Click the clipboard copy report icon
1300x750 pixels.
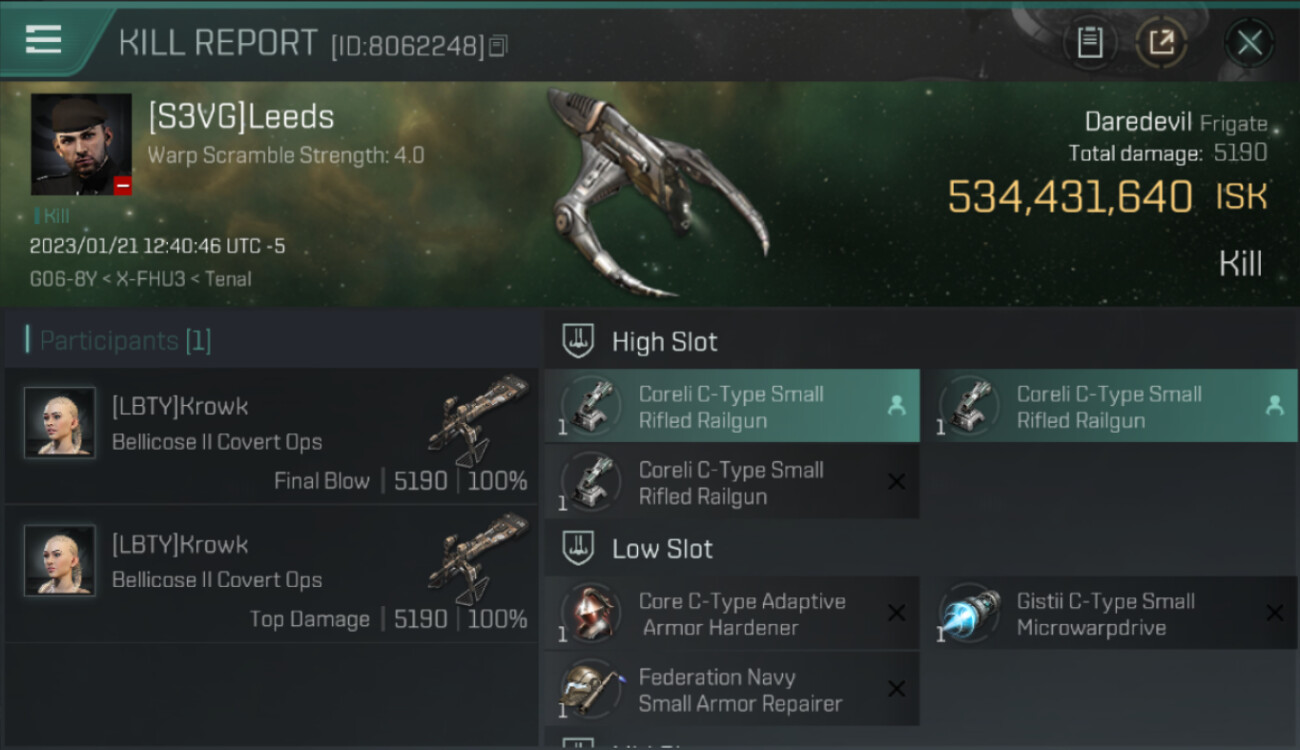click(x=1089, y=43)
